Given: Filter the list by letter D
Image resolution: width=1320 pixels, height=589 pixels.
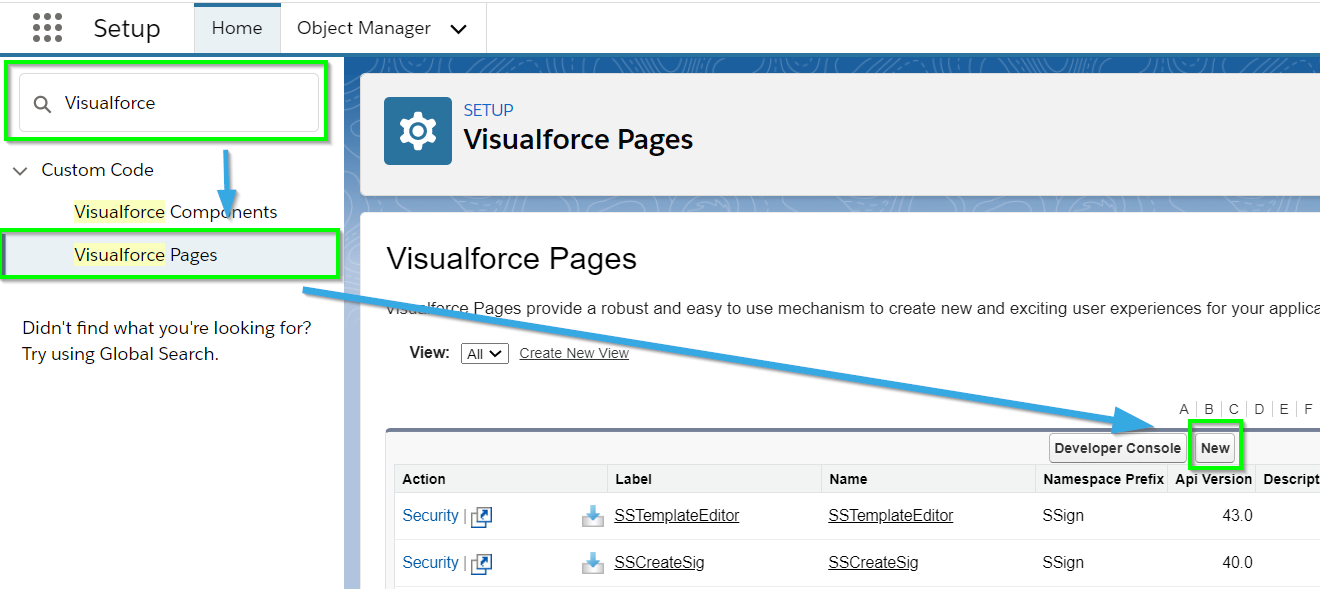Looking at the screenshot, I should point(1259,409).
